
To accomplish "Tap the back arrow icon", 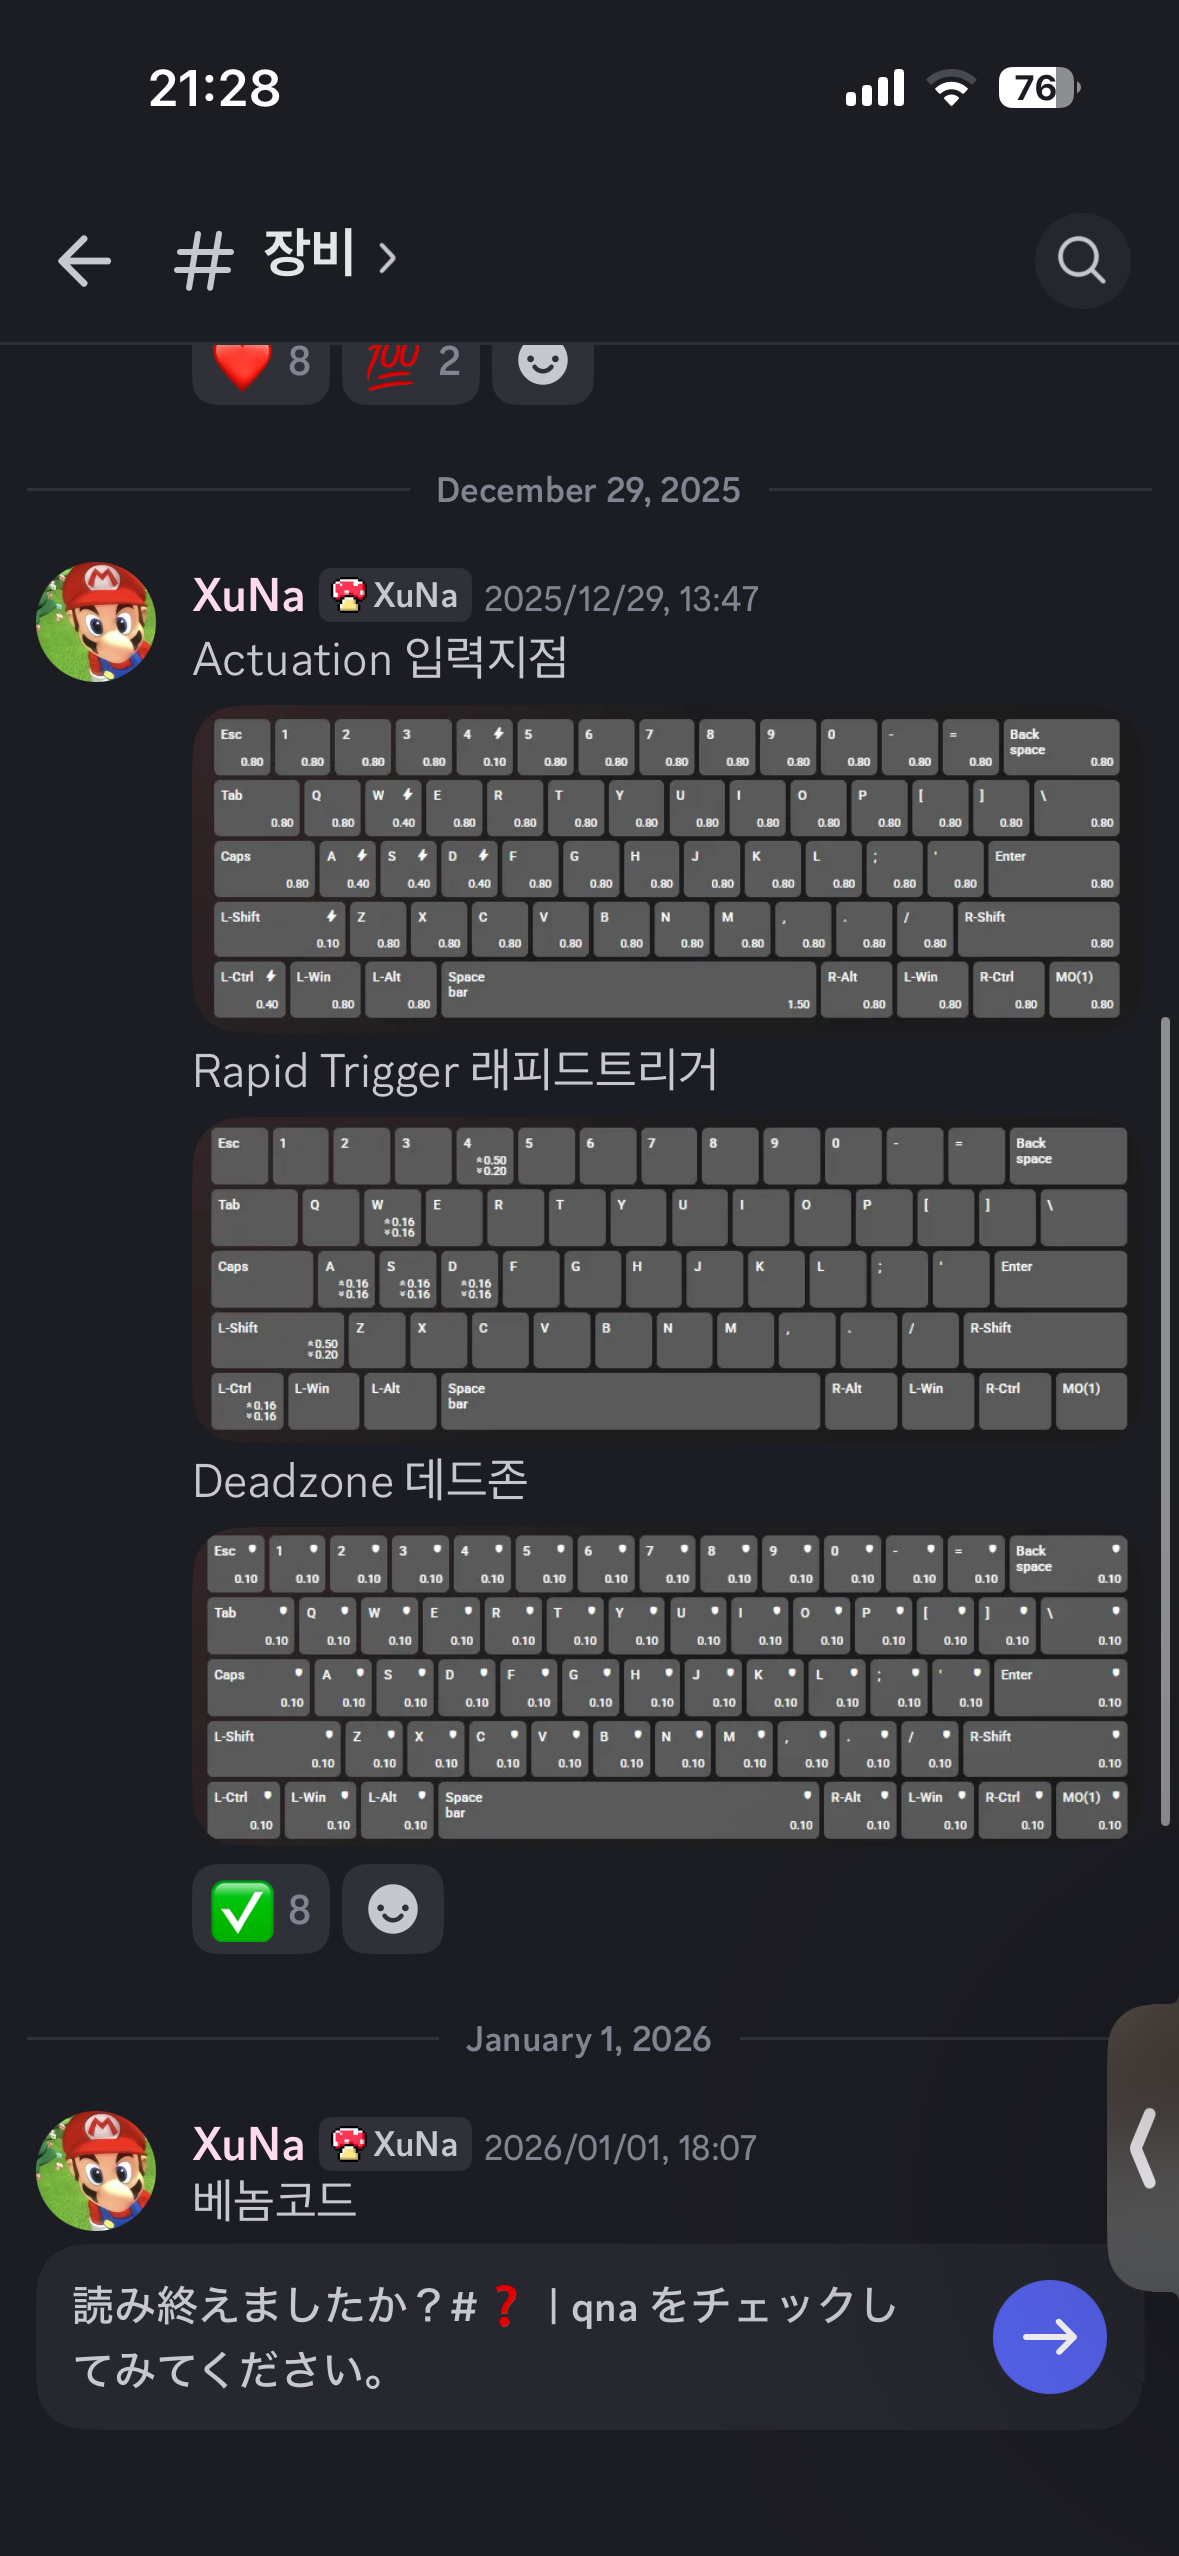I will pos(84,261).
